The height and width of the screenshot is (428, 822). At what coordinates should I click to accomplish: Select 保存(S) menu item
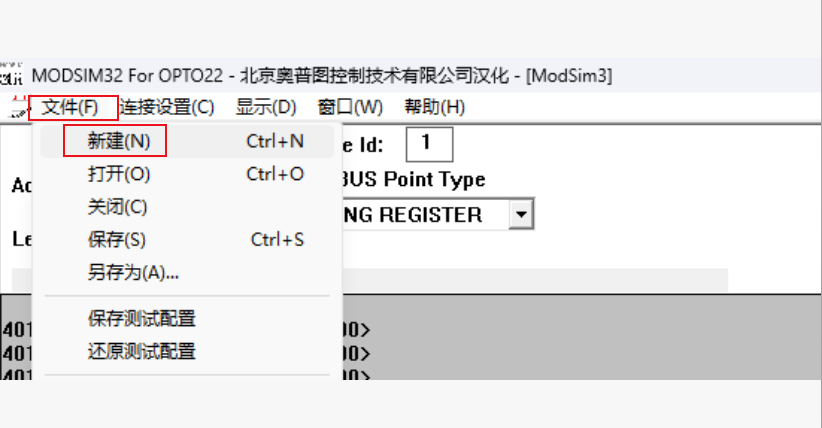(116, 240)
